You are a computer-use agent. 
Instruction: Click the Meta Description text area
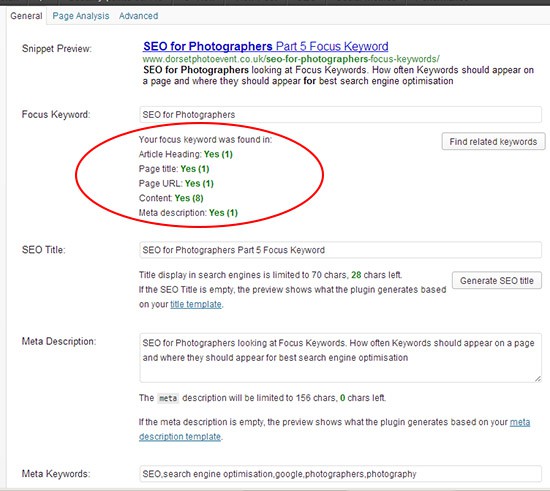tap(340, 358)
